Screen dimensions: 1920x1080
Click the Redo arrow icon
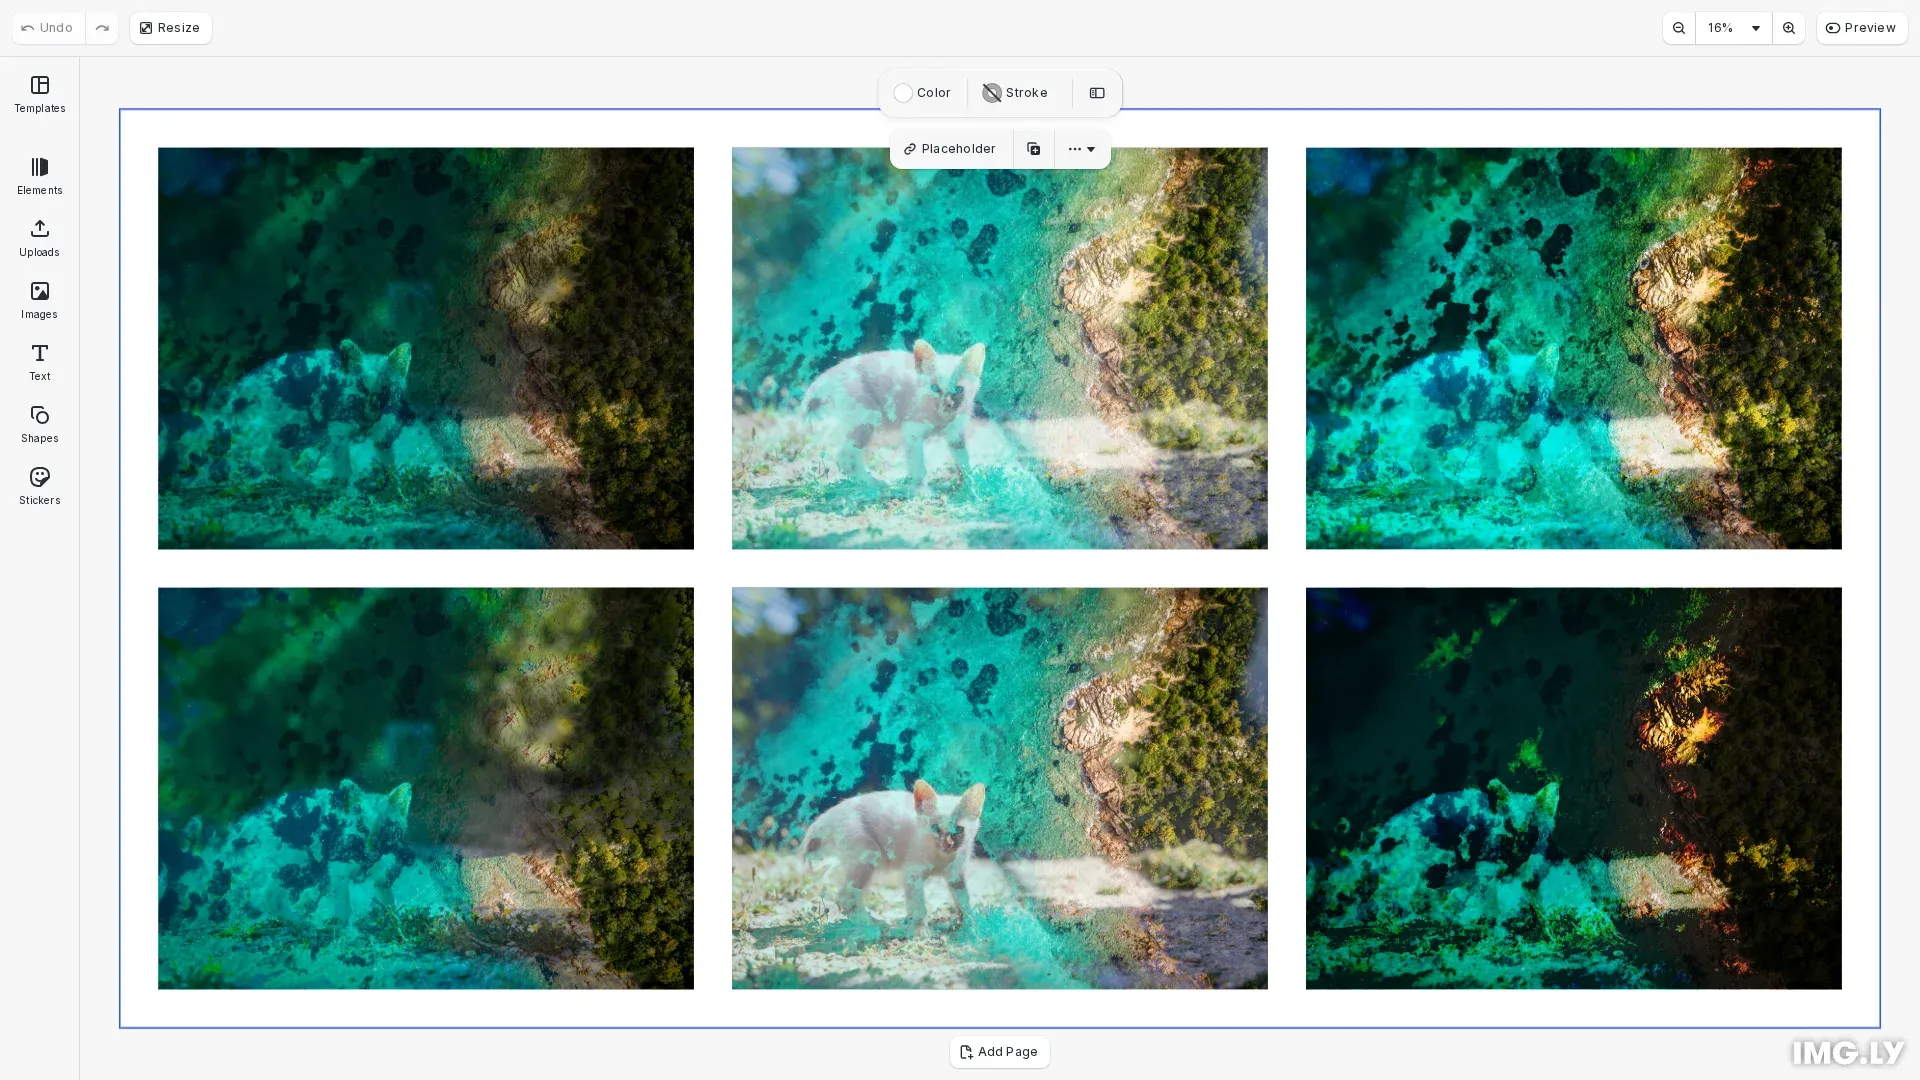click(x=102, y=27)
